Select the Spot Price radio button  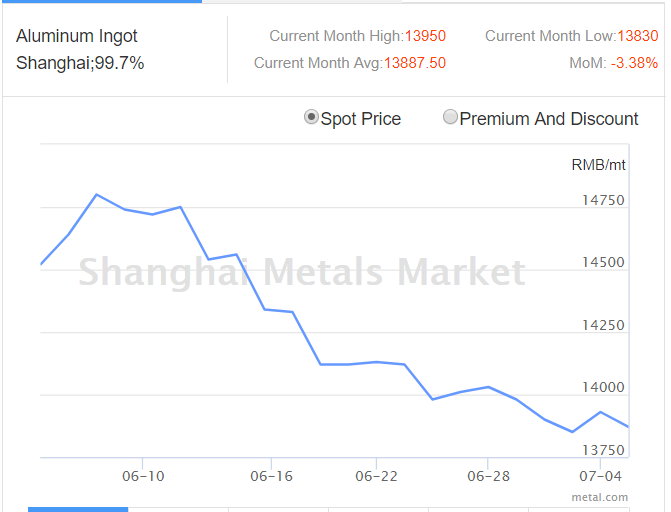click(311, 118)
